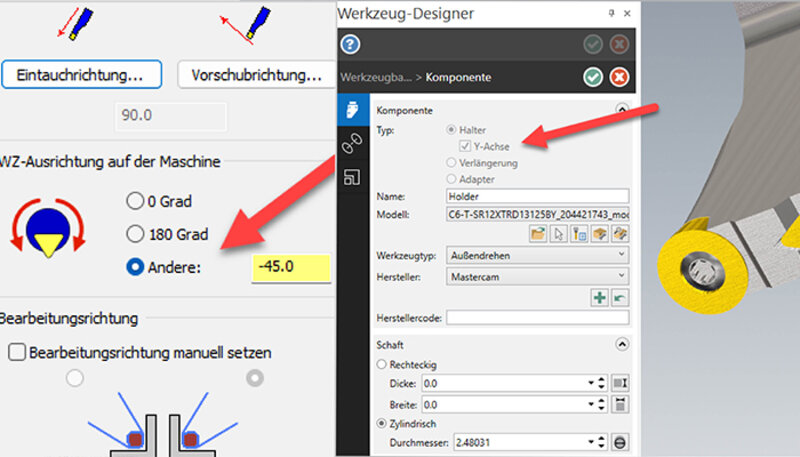The height and width of the screenshot is (457, 800).
Task: Cancel the Komponente with the red X
Action: [619, 77]
